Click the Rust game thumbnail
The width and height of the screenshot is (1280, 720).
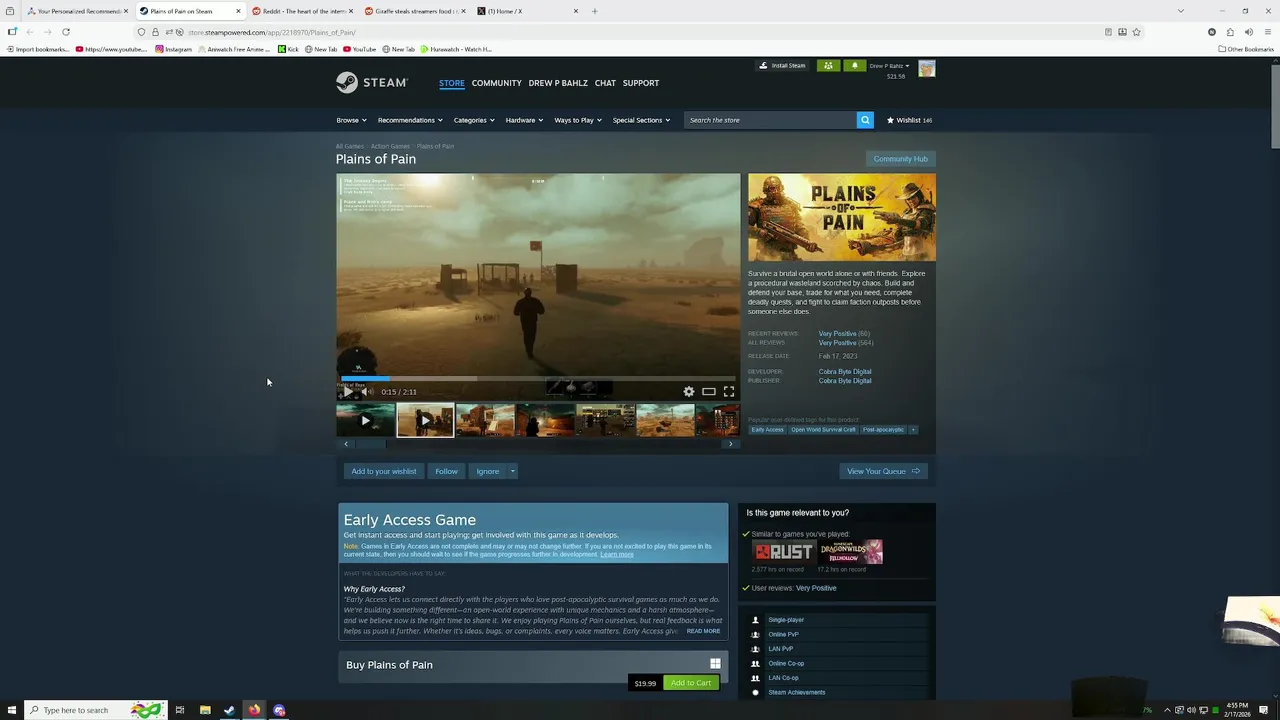783,552
